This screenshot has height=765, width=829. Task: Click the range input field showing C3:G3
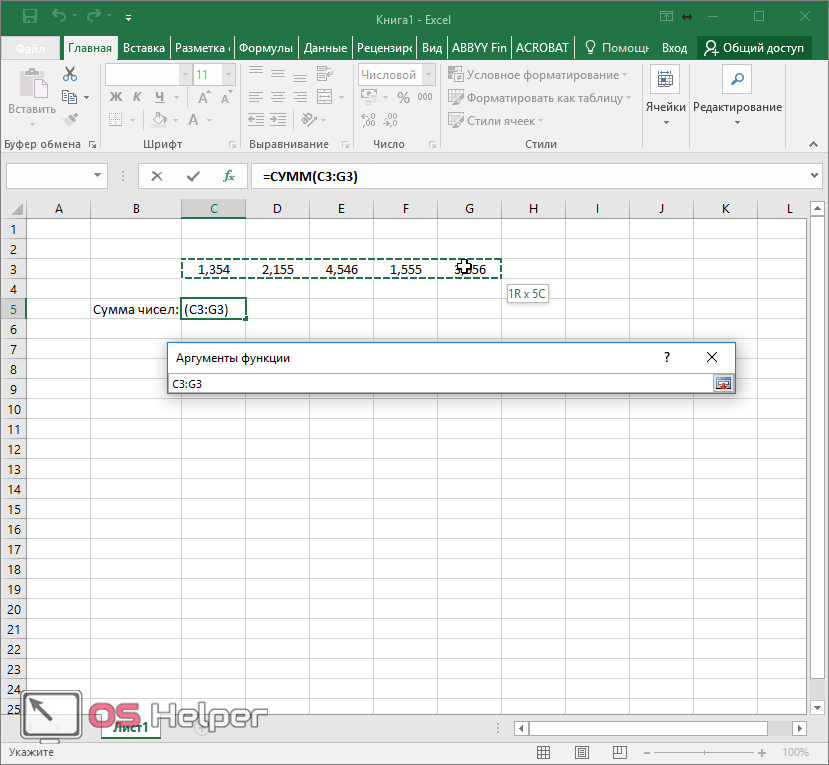pos(438,384)
